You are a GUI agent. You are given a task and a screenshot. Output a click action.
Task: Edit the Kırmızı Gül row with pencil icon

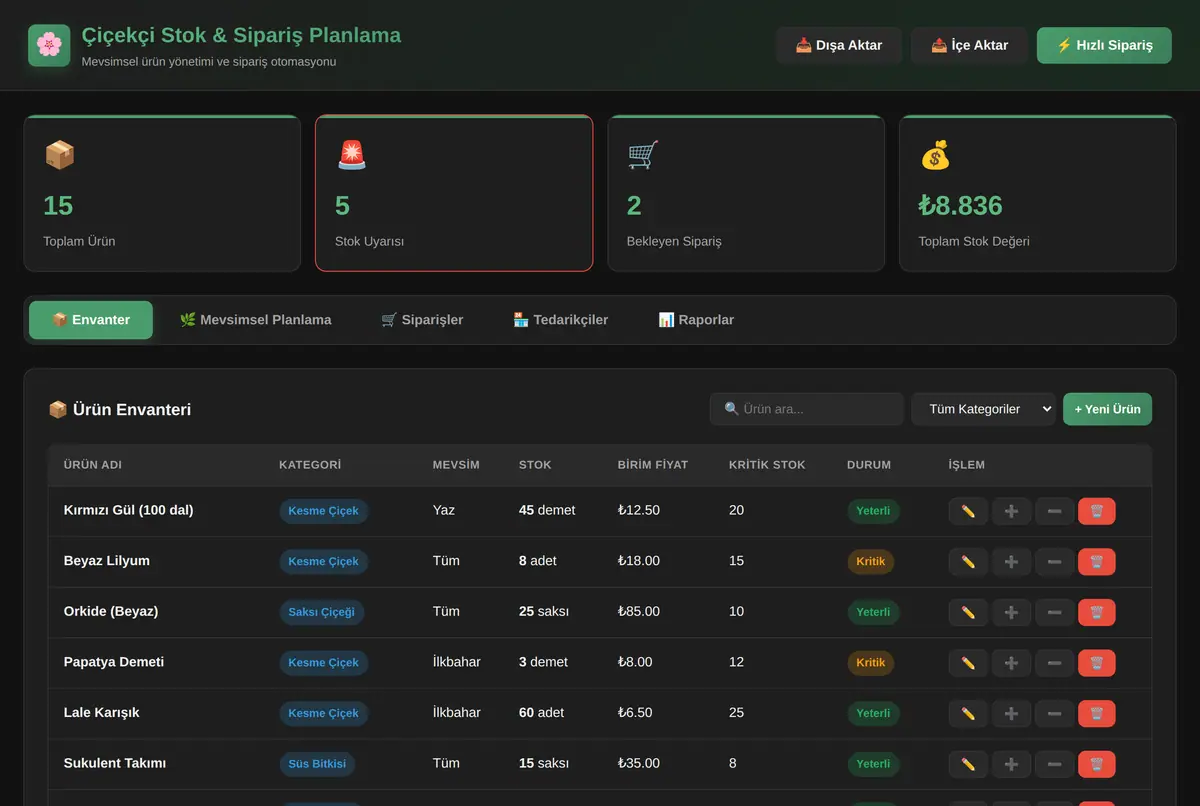(968, 511)
